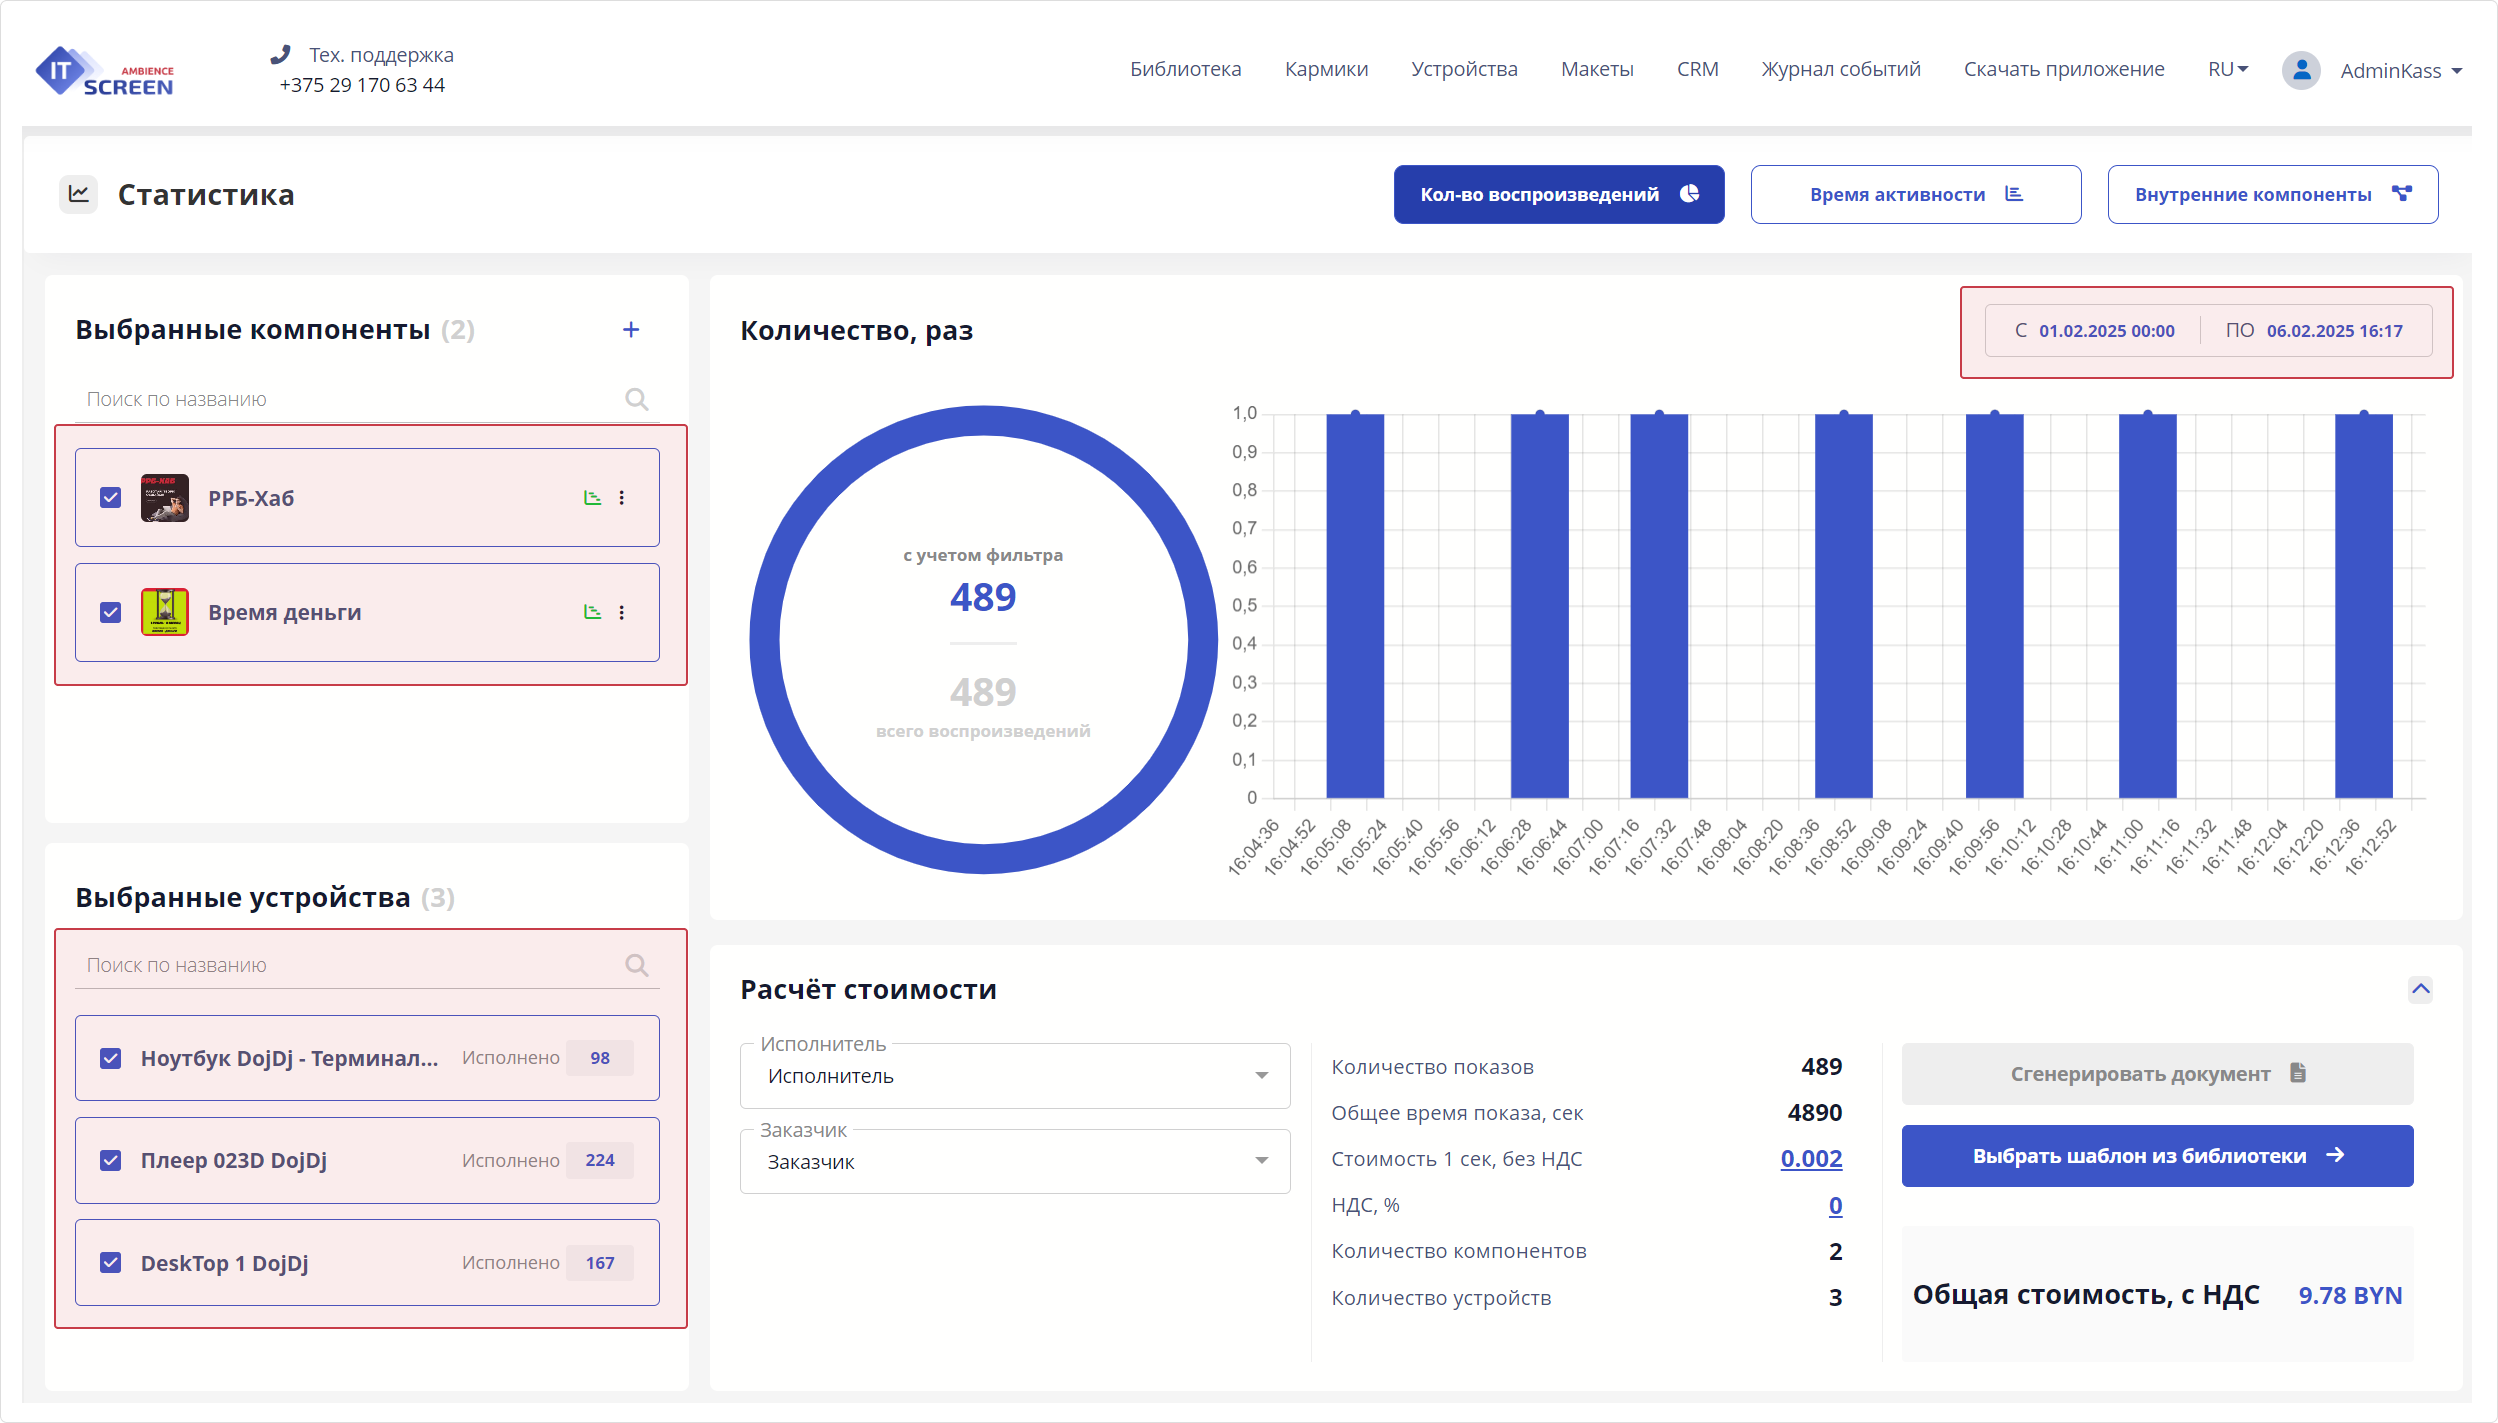The height and width of the screenshot is (1423, 2498).
Task: Collapse the Расчёт стоимости section
Action: [2422, 989]
